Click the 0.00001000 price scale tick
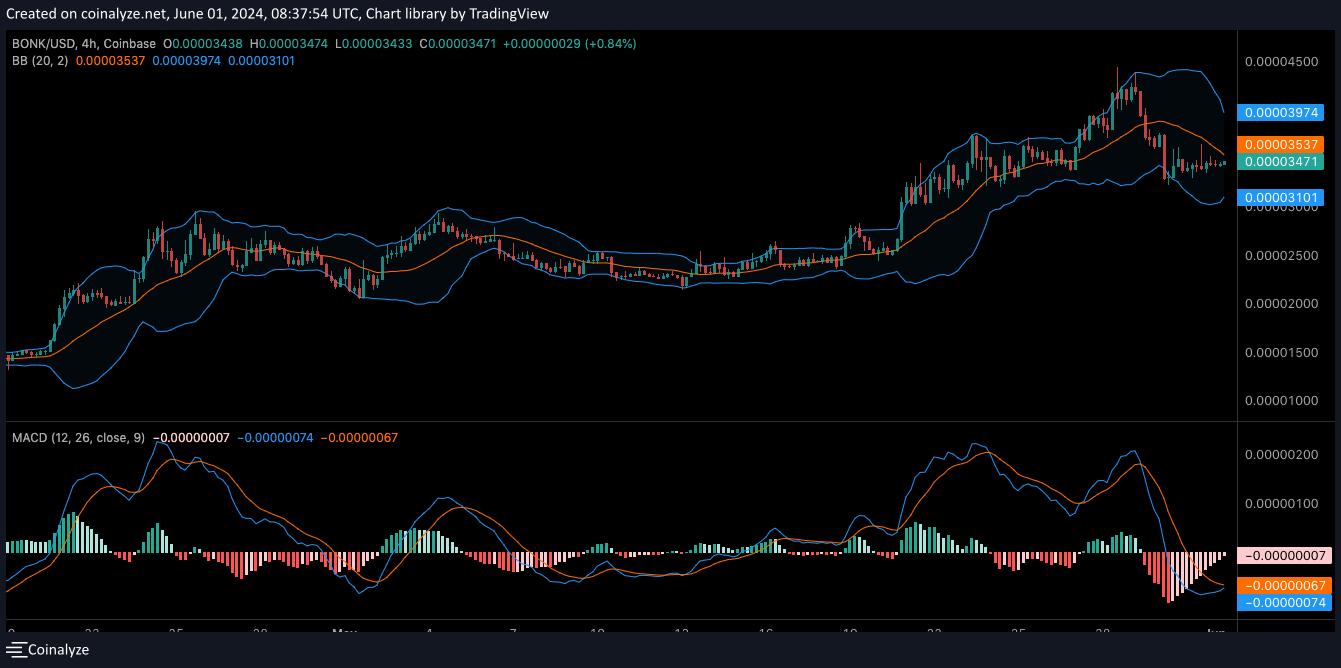1341x668 pixels. tap(1279, 402)
